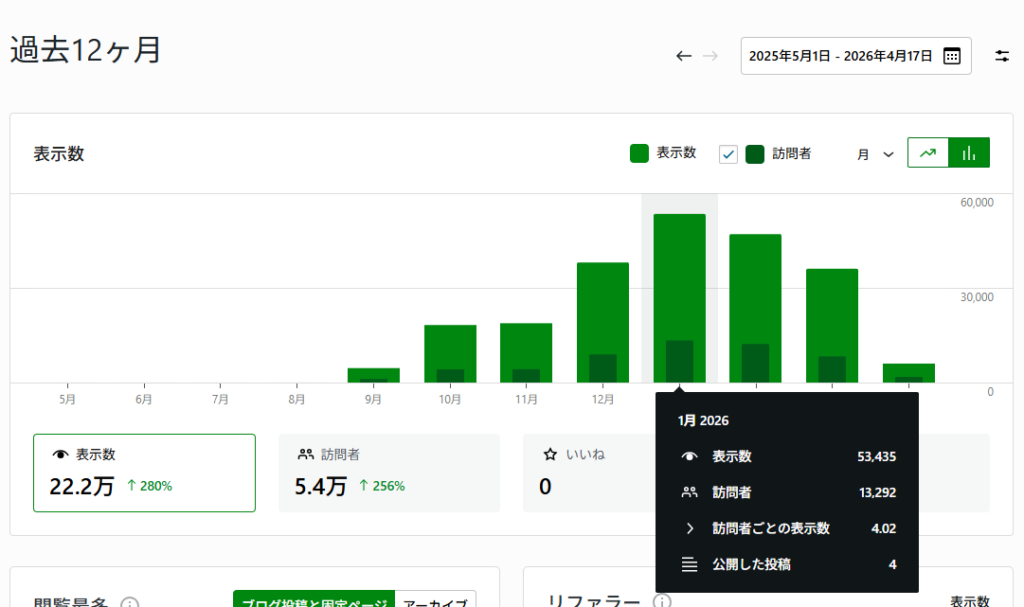Select the 訪問者 stat card
Viewport: 1024px width, 607px height.
389,473
